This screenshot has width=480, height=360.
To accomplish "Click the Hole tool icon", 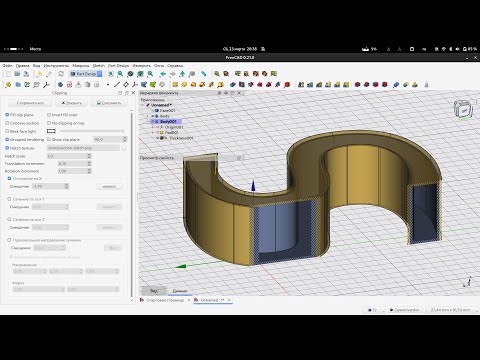I will (242, 85).
